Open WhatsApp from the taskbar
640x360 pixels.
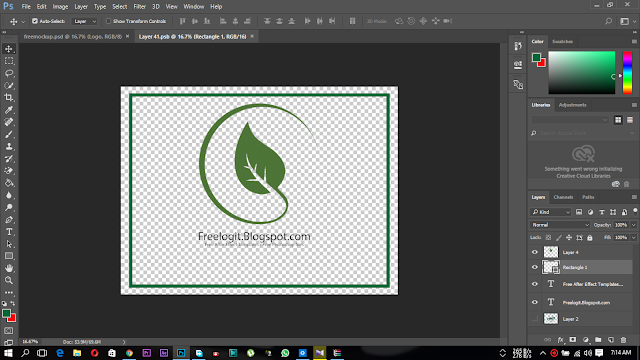285,353
